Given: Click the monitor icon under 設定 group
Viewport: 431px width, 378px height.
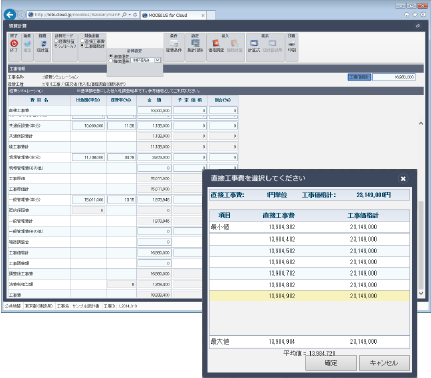Looking at the screenshot, I should [x=195, y=43].
